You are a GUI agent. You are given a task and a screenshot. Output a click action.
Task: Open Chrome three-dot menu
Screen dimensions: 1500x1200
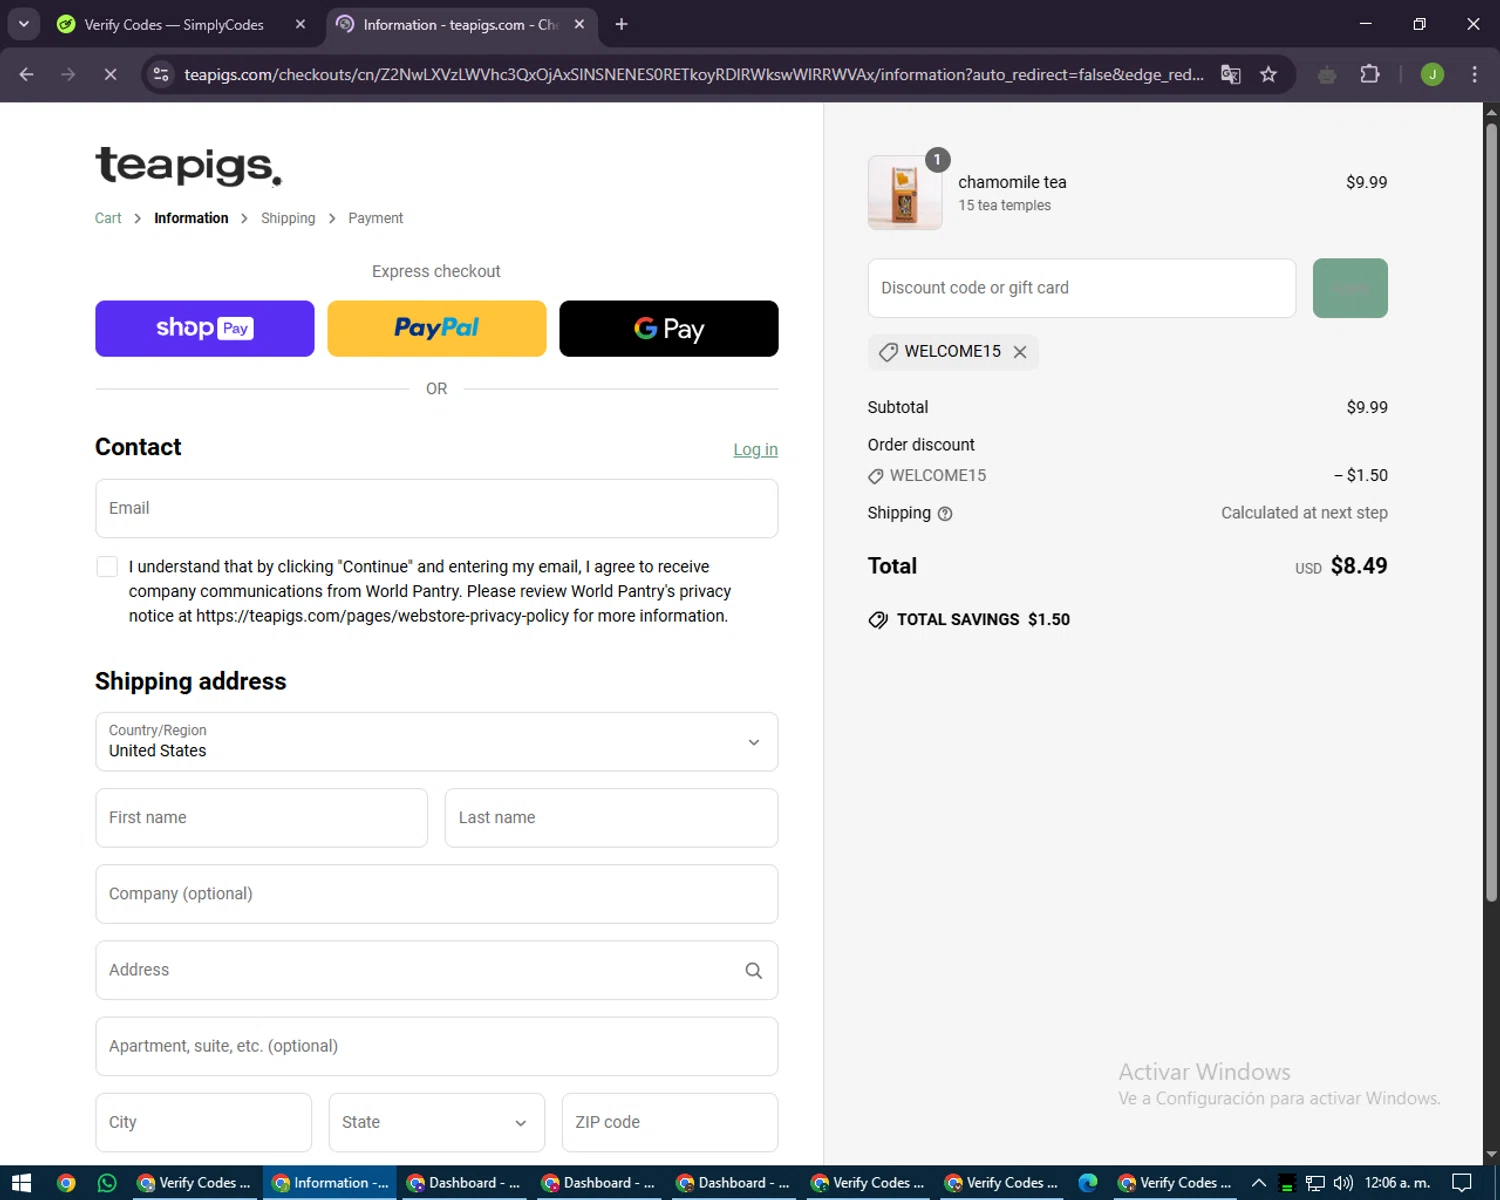1474,74
